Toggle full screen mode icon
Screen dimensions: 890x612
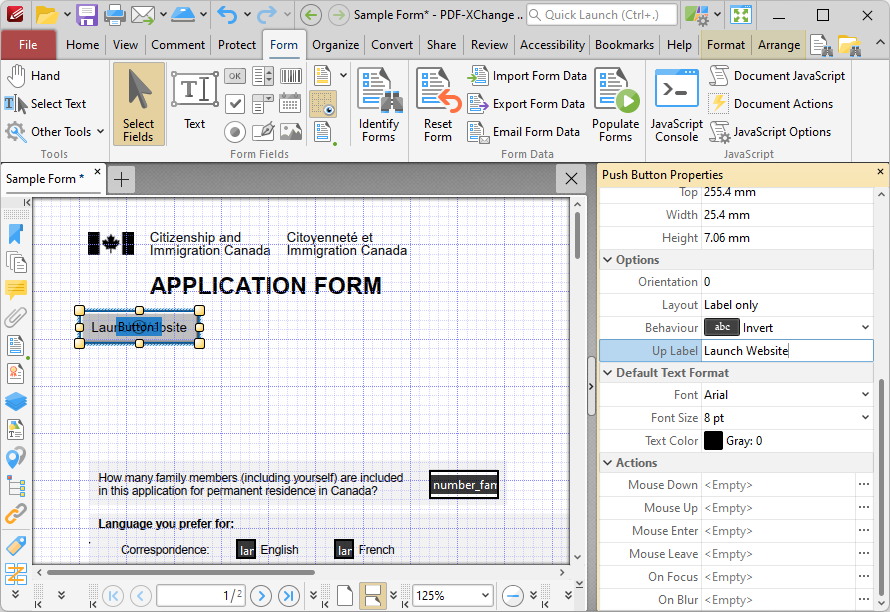(x=741, y=15)
